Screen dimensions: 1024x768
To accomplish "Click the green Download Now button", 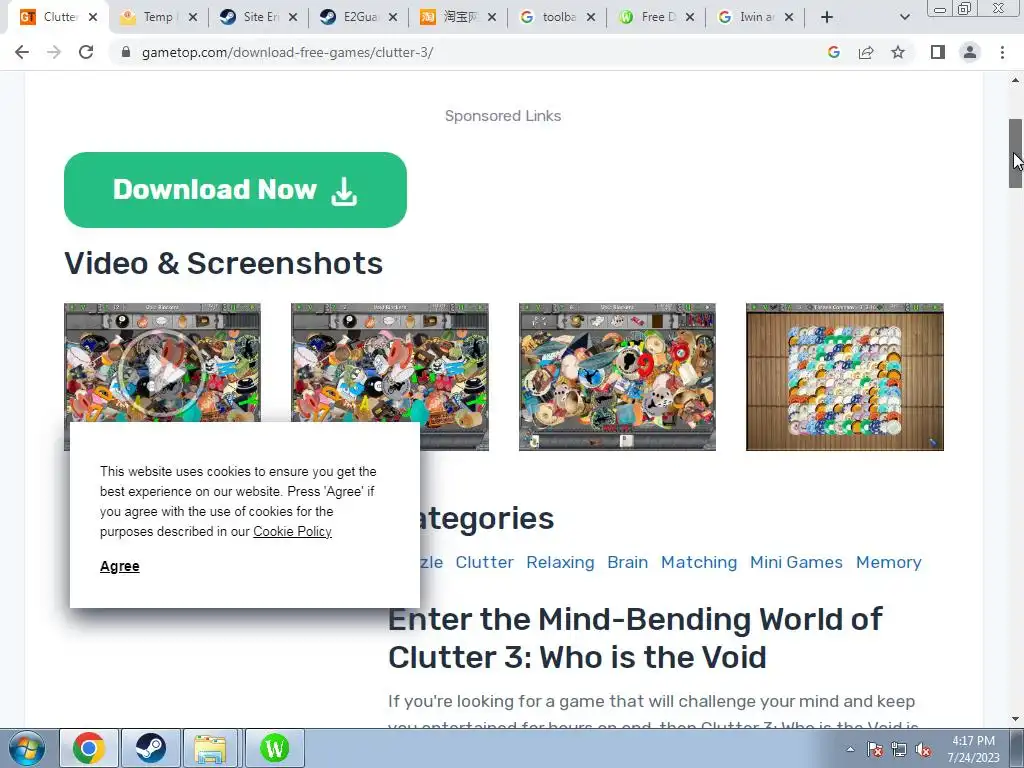I will tap(235, 190).
